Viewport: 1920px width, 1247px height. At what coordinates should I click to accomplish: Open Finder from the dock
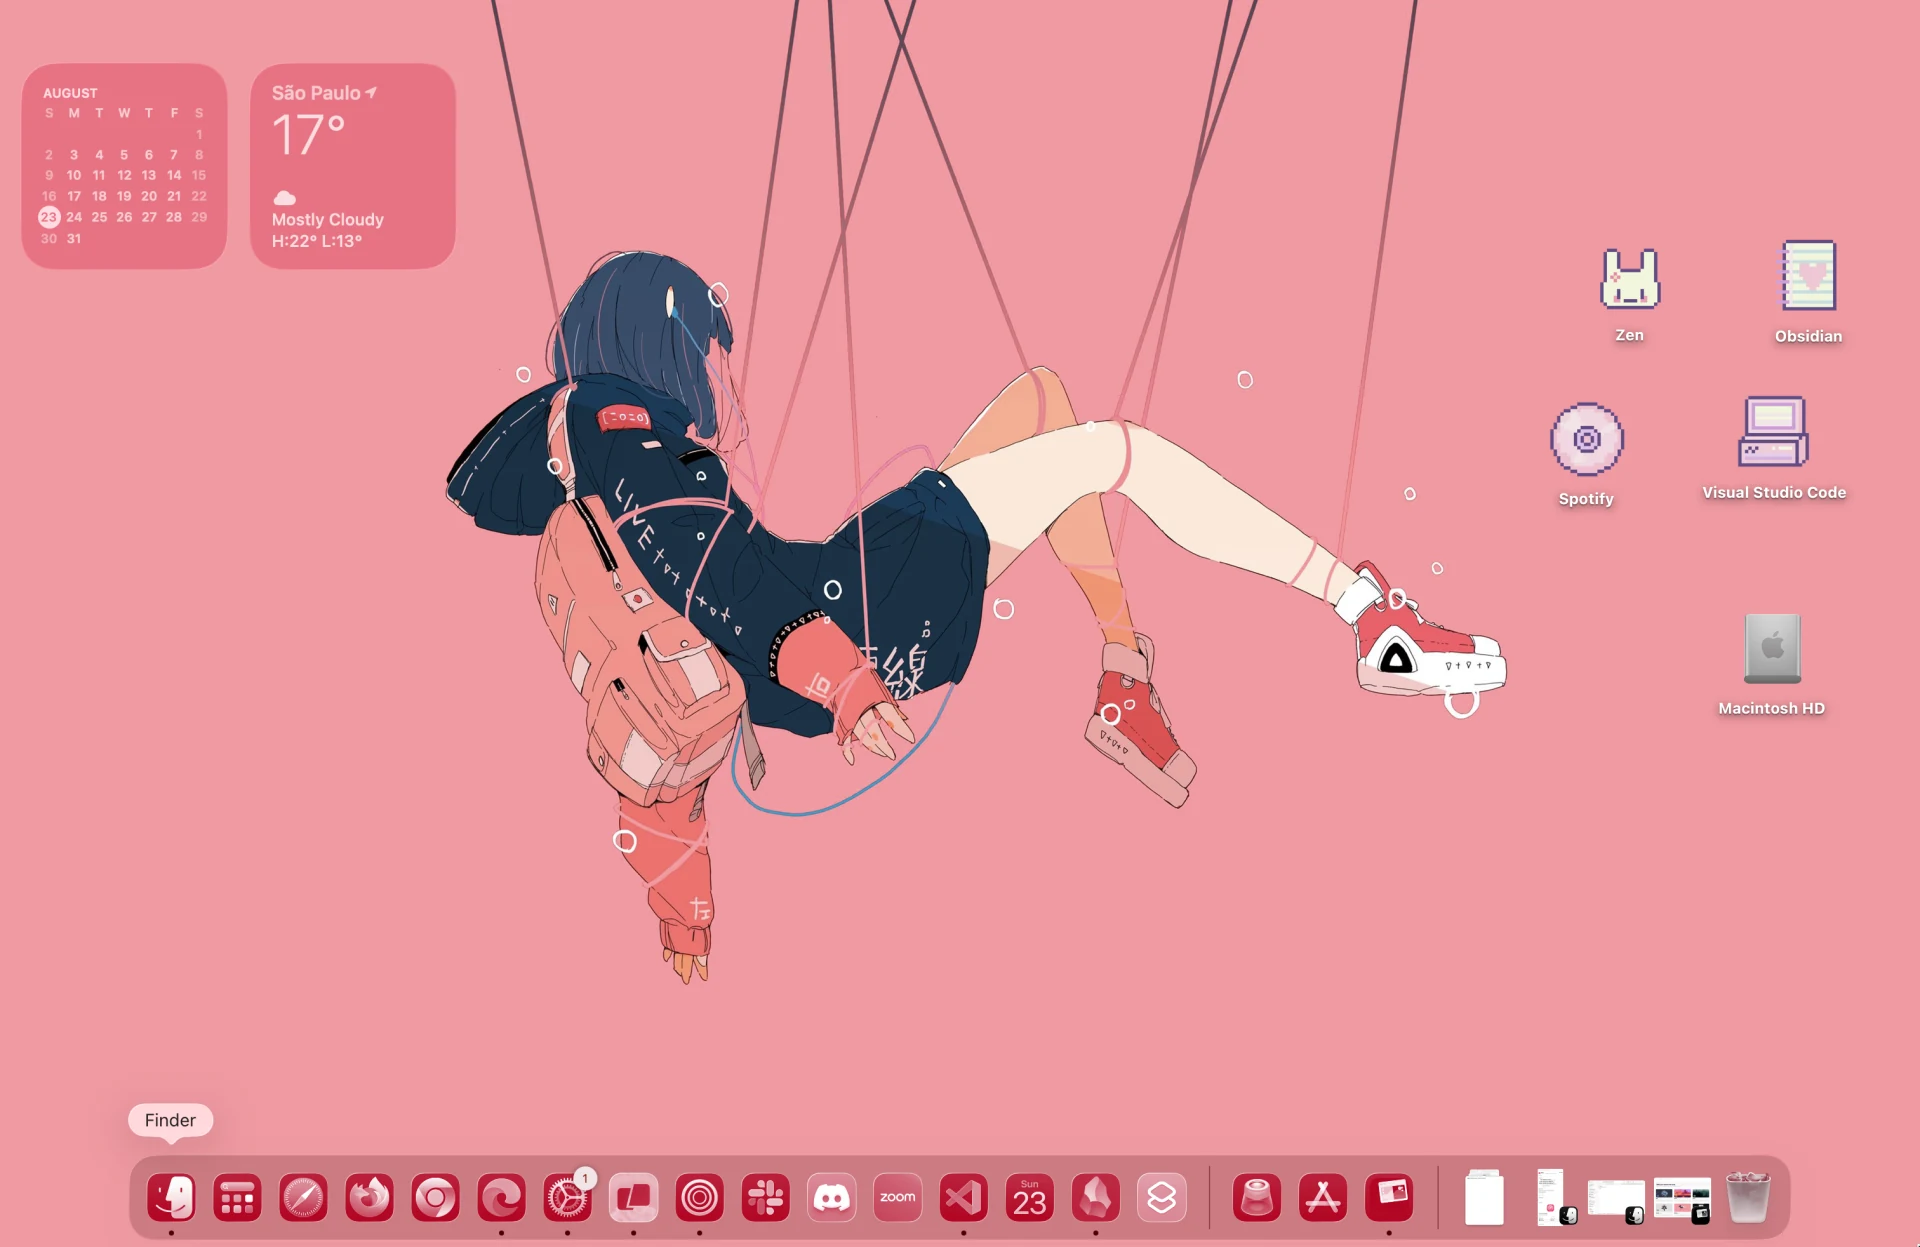[171, 1197]
